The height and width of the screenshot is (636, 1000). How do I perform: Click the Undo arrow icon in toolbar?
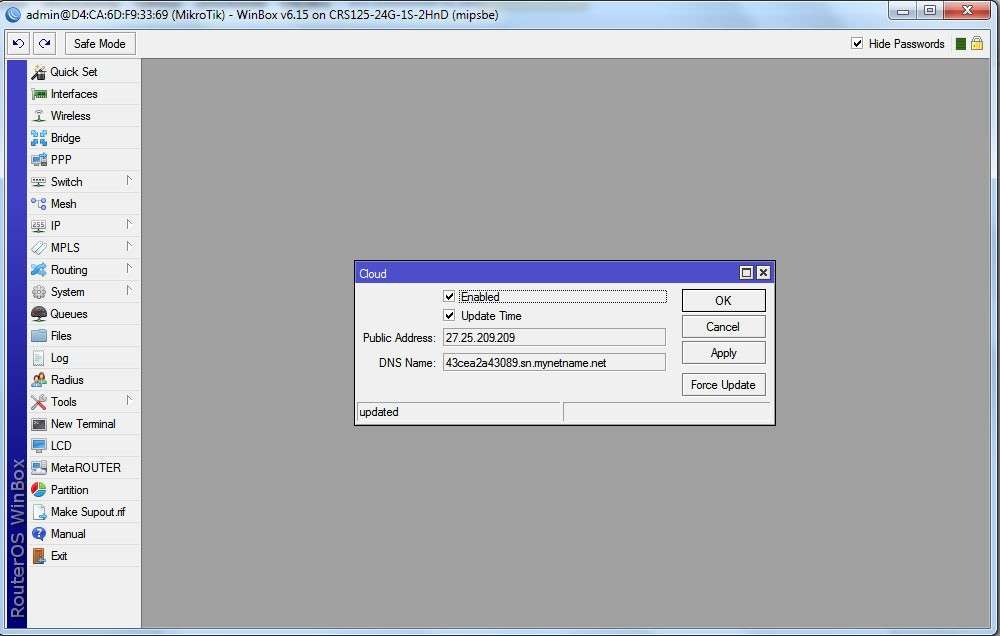tap(18, 43)
